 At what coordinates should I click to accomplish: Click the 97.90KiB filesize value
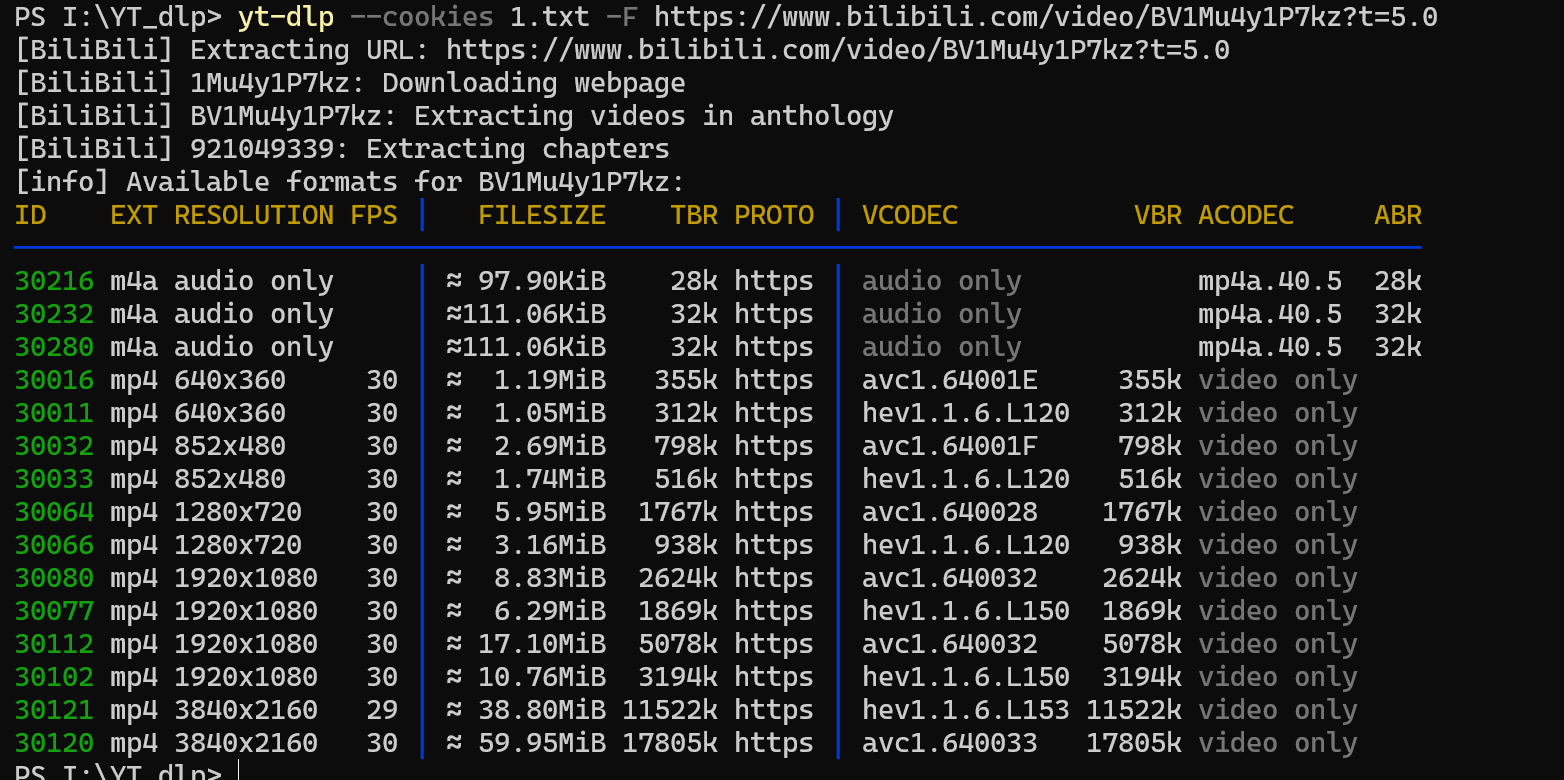542,281
